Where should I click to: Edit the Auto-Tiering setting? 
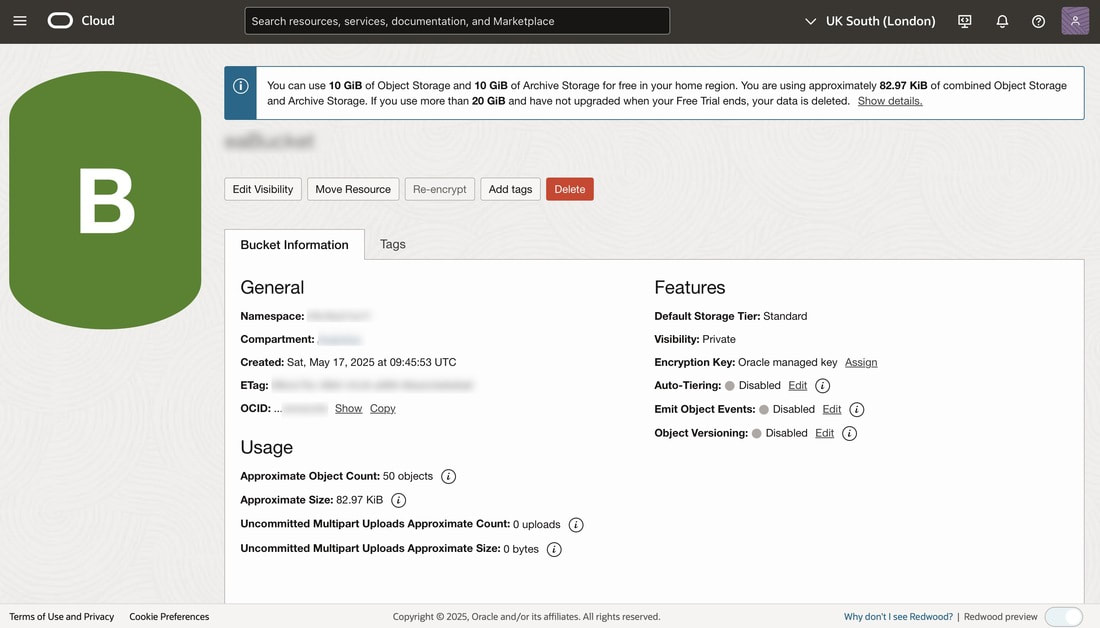point(798,386)
